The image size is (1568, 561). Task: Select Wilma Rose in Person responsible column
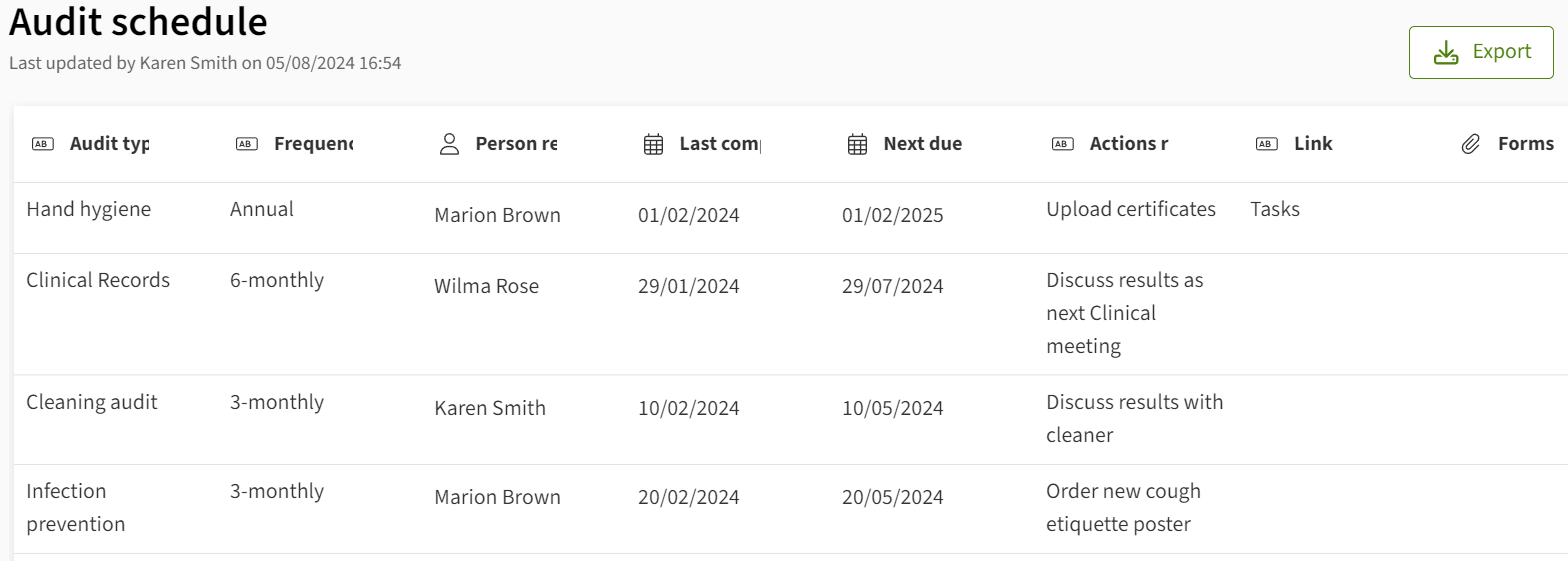pyautogui.click(x=486, y=286)
